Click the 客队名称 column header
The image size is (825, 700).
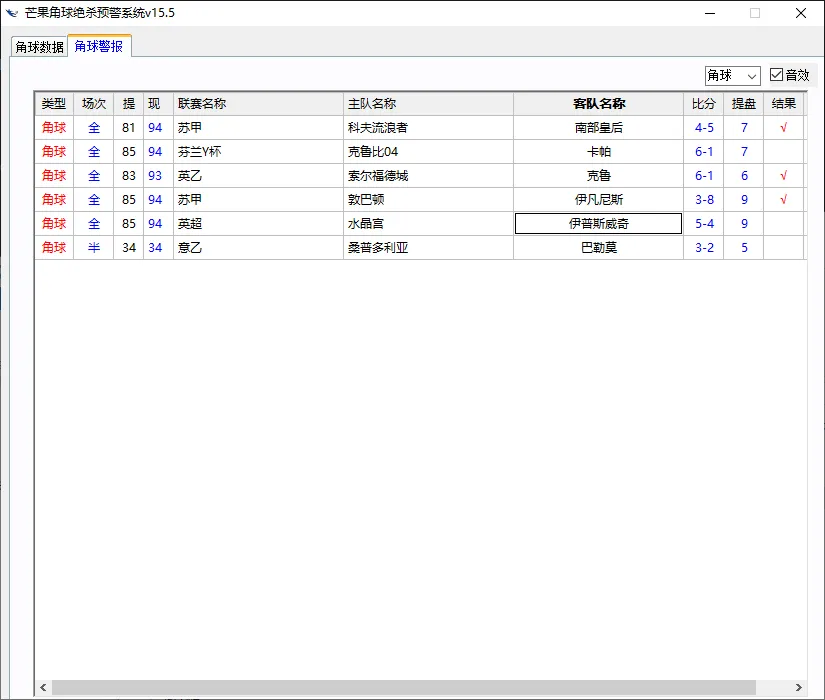(x=598, y=104)
